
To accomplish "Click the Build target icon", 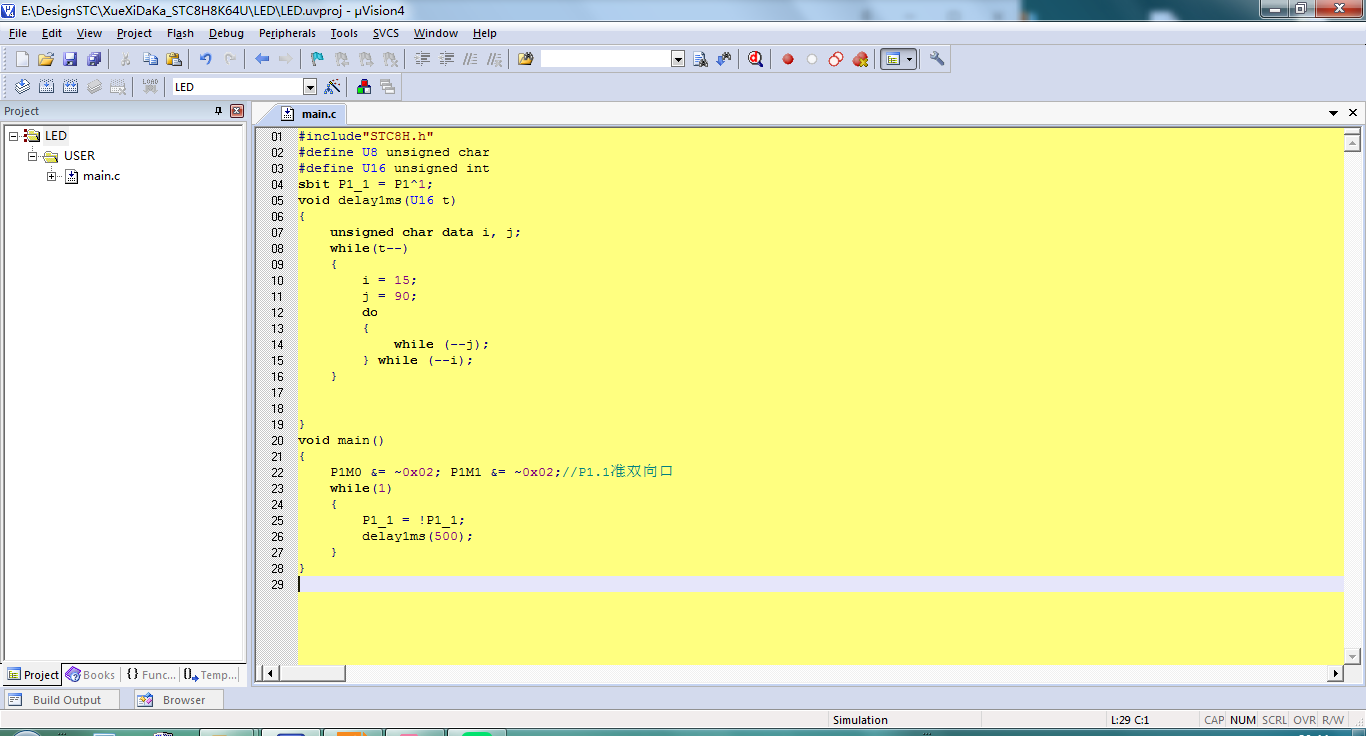I will coord(45,87).
